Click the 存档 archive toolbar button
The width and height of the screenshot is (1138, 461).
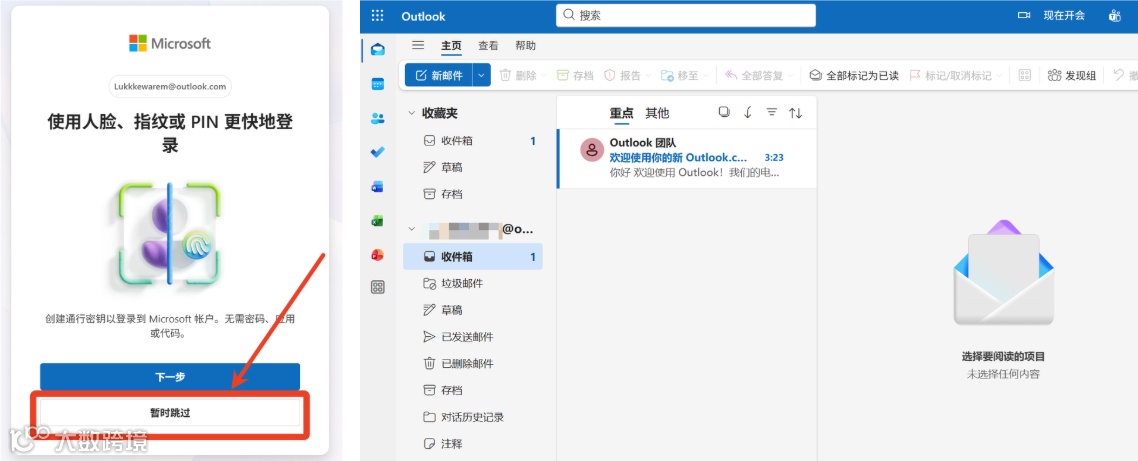tap(576, 76)
